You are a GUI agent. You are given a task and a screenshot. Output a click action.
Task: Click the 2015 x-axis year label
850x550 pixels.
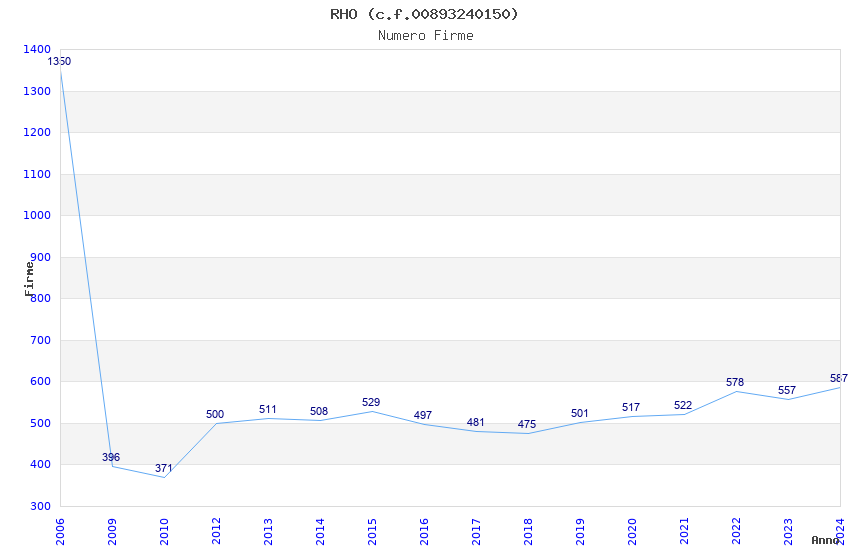[372, 532]
